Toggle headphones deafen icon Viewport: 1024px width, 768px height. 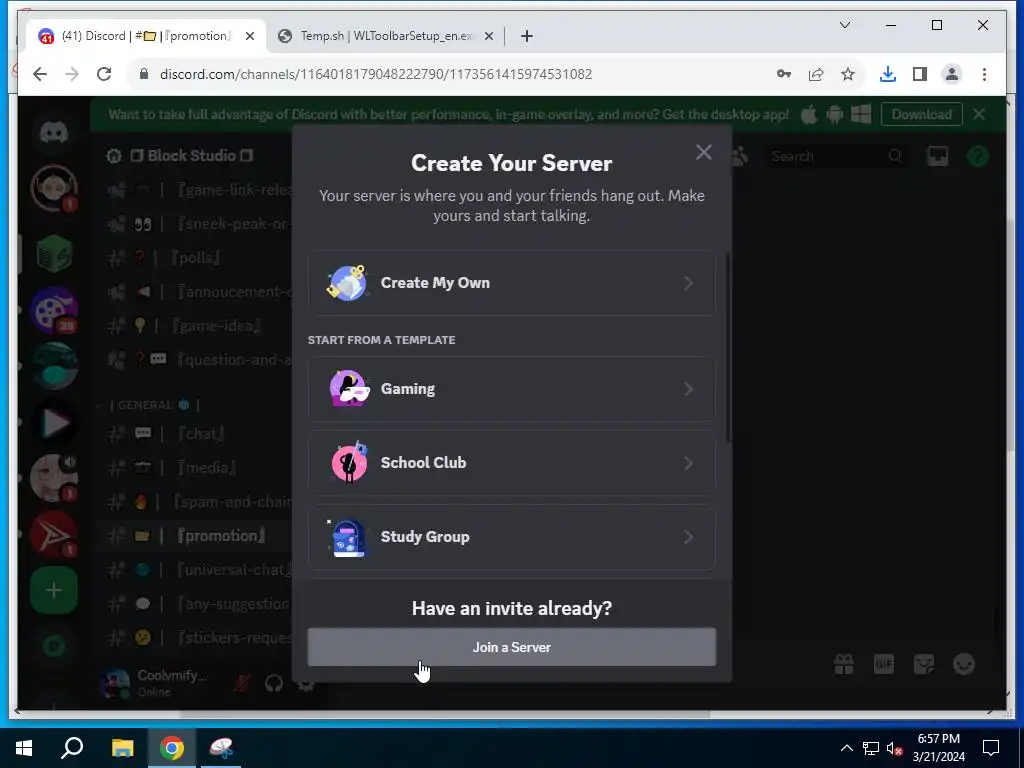point(274,683)
